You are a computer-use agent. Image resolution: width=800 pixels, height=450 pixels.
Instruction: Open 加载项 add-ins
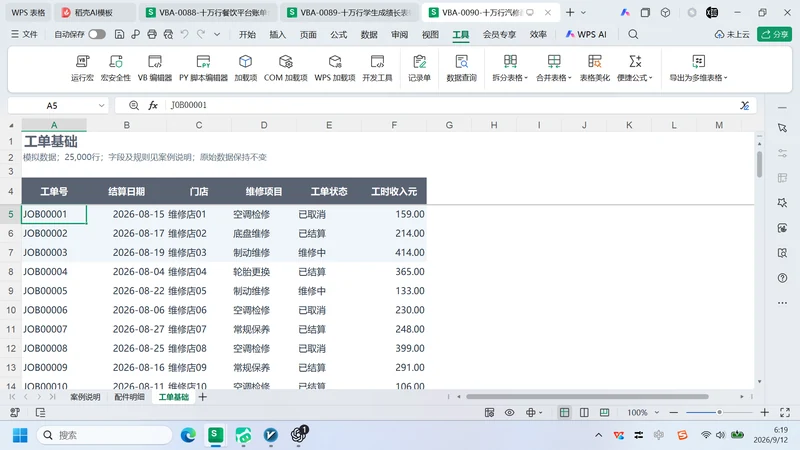coord(245,68)
